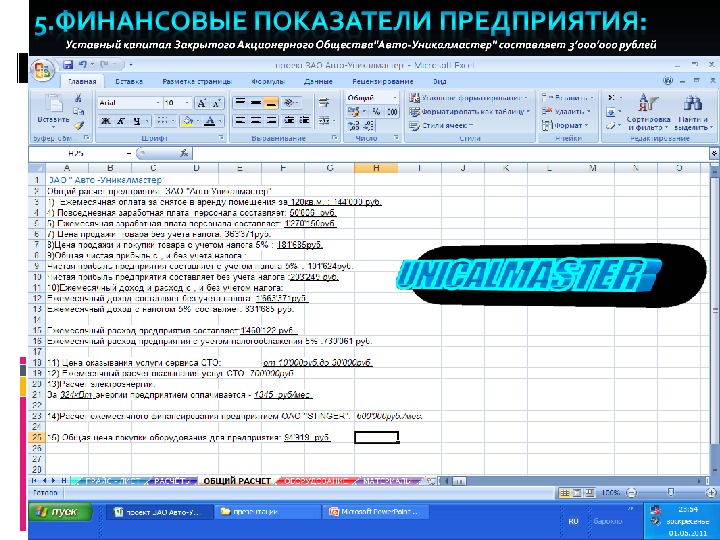Toggle wrap text in the alignment group
Screen dimensions: 720x540
pyautogui.click(x=324, y=102)
